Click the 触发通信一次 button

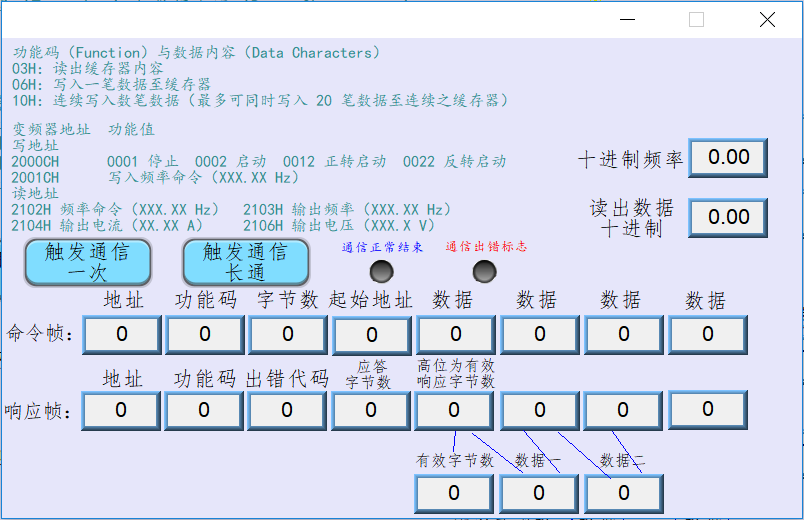[87, 262]
